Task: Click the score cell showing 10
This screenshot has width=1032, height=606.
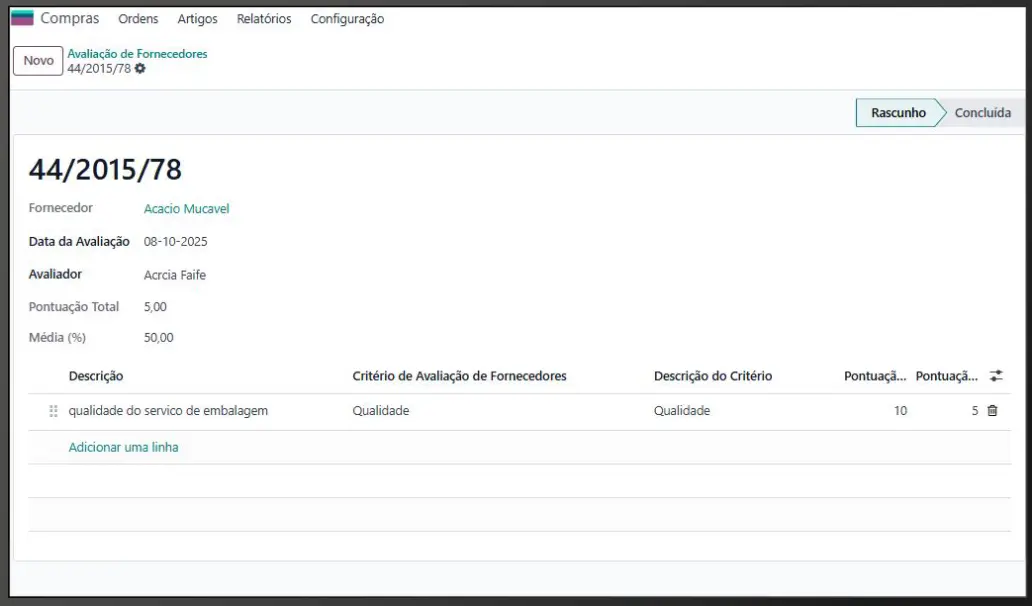Action: tap(900, 411)
